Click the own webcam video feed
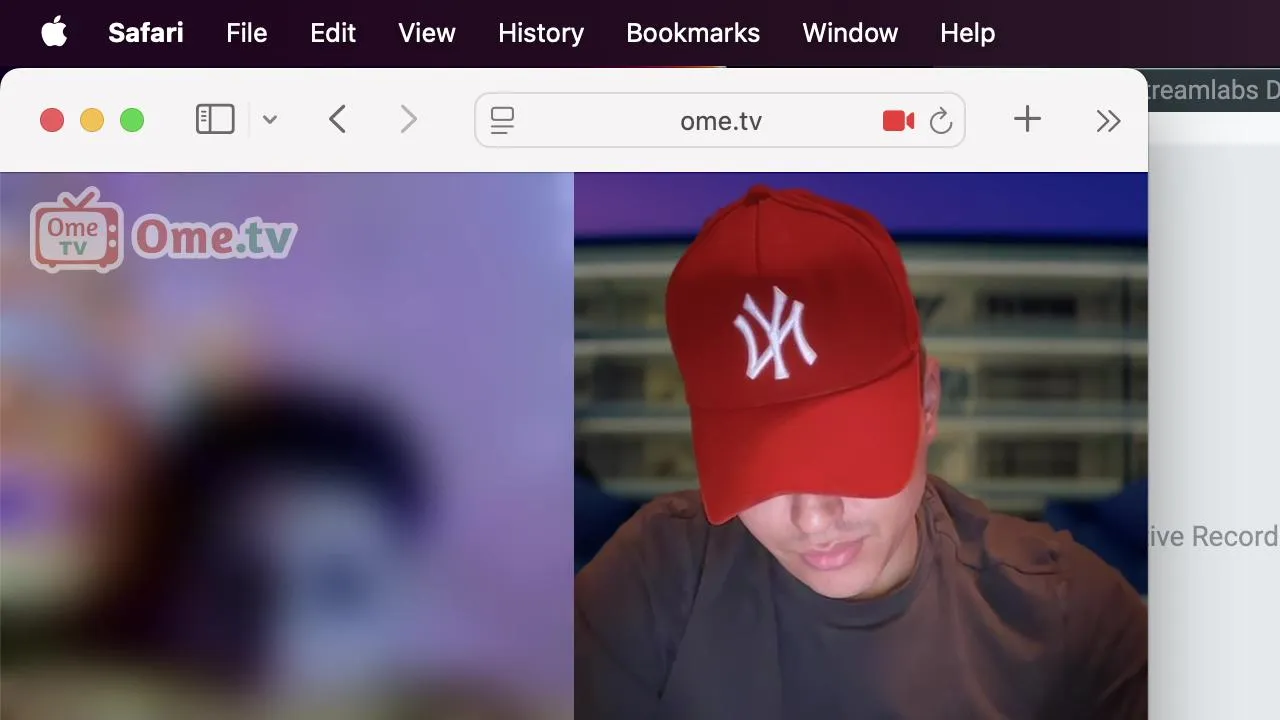 point(861,446)
